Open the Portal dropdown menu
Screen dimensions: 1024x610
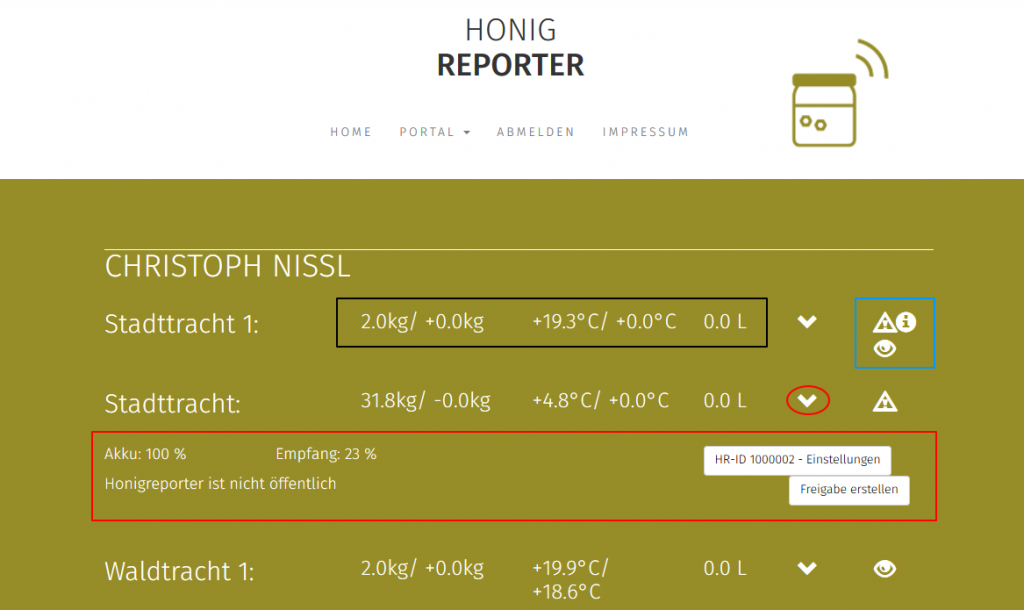pyautogui.click(x=434, y=132)
